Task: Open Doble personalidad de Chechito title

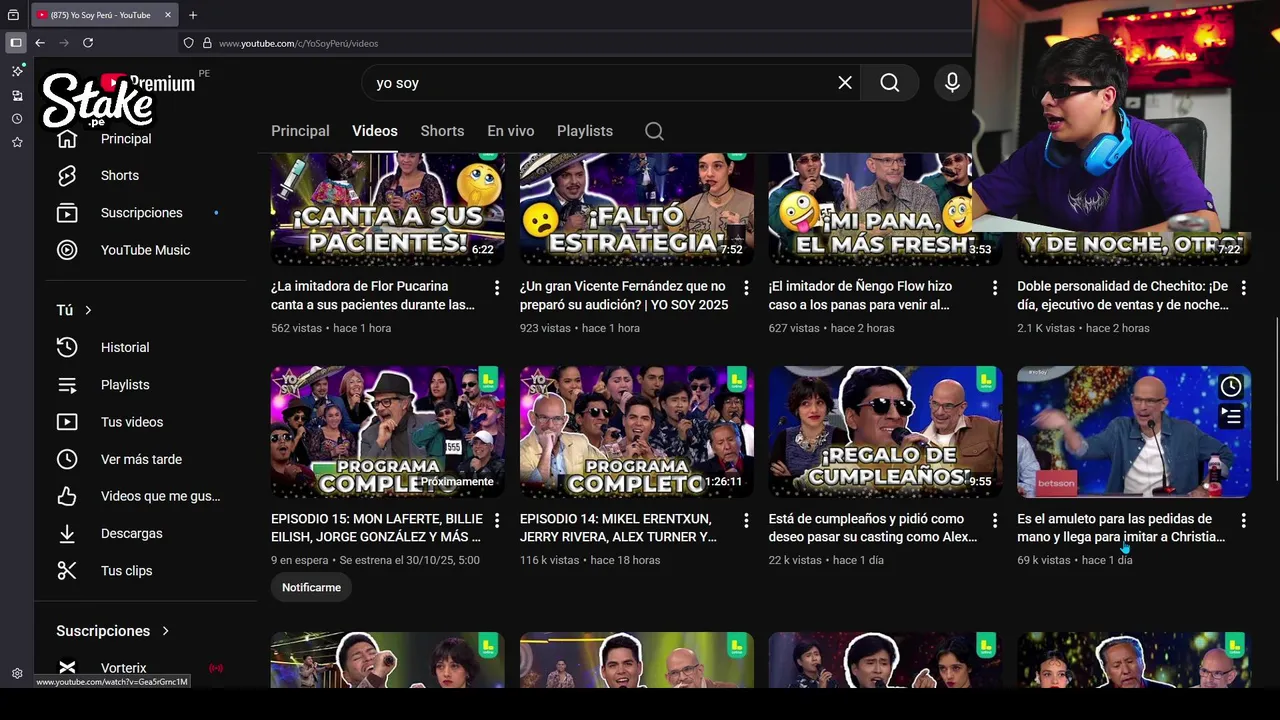Action: (x=1122, y=296)
